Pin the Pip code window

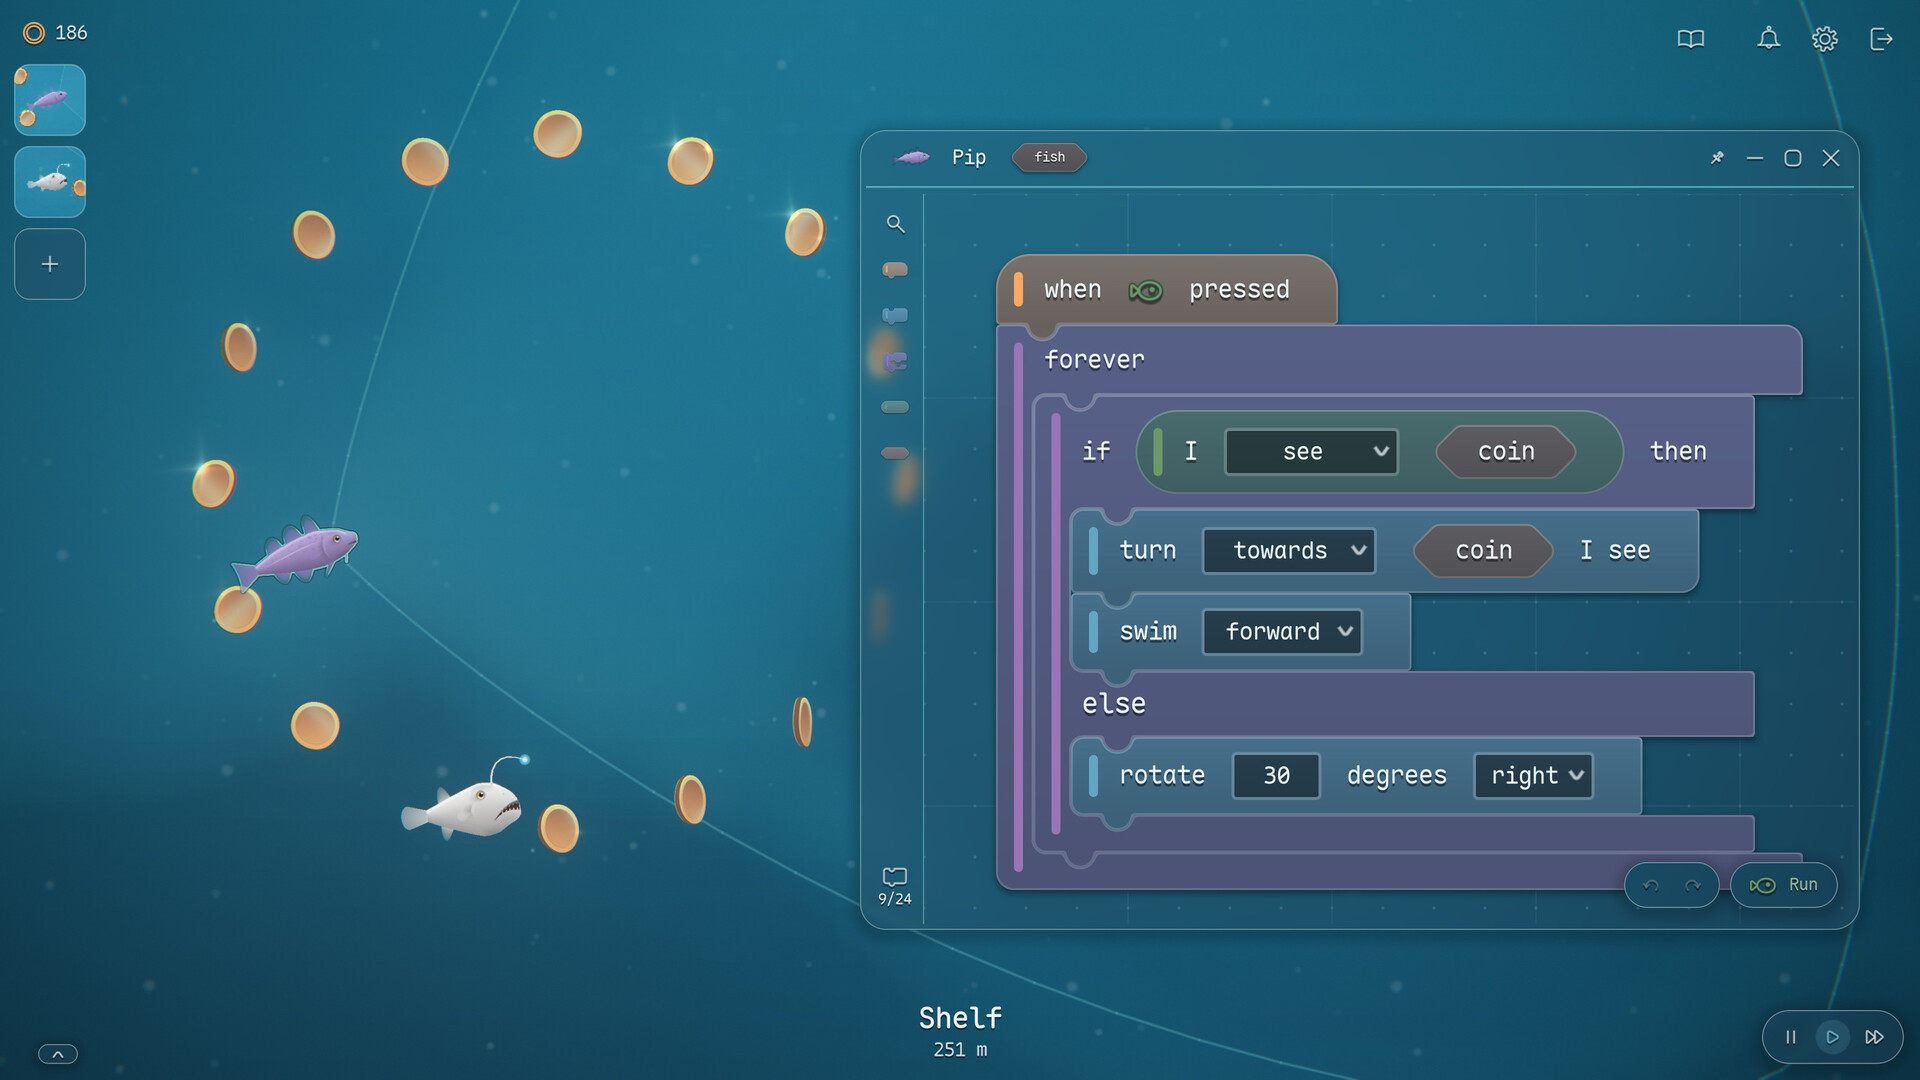point(1717,158)
